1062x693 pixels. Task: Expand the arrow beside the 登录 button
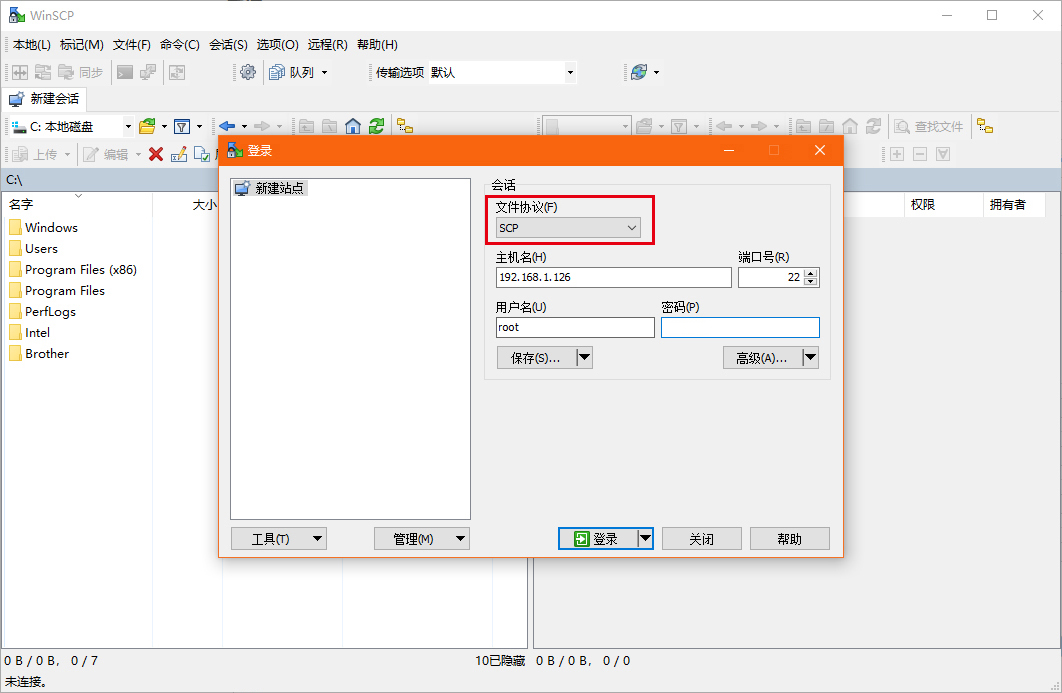(645, 539)
